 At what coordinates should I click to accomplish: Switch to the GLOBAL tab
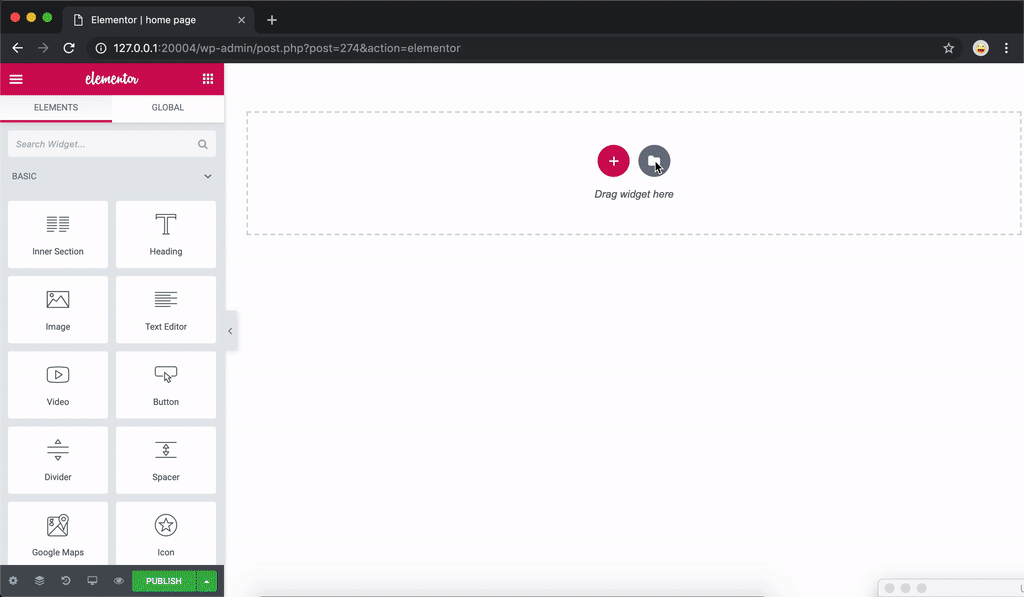(168, 108)
